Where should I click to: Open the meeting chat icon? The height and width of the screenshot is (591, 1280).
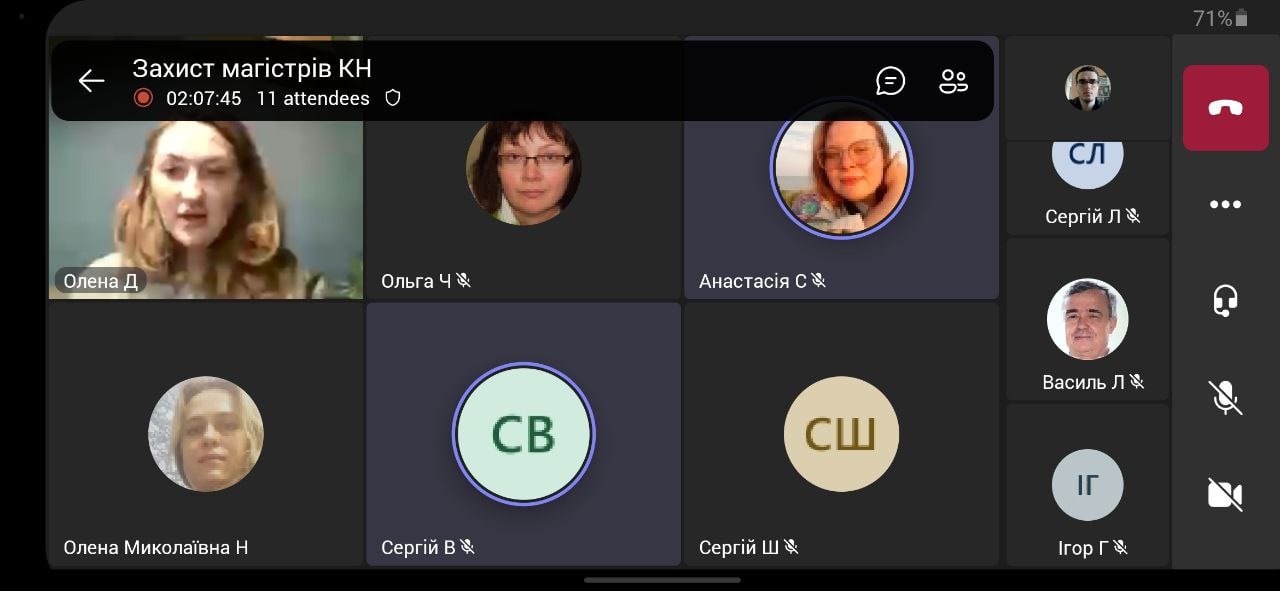click(x=890, y=81)
